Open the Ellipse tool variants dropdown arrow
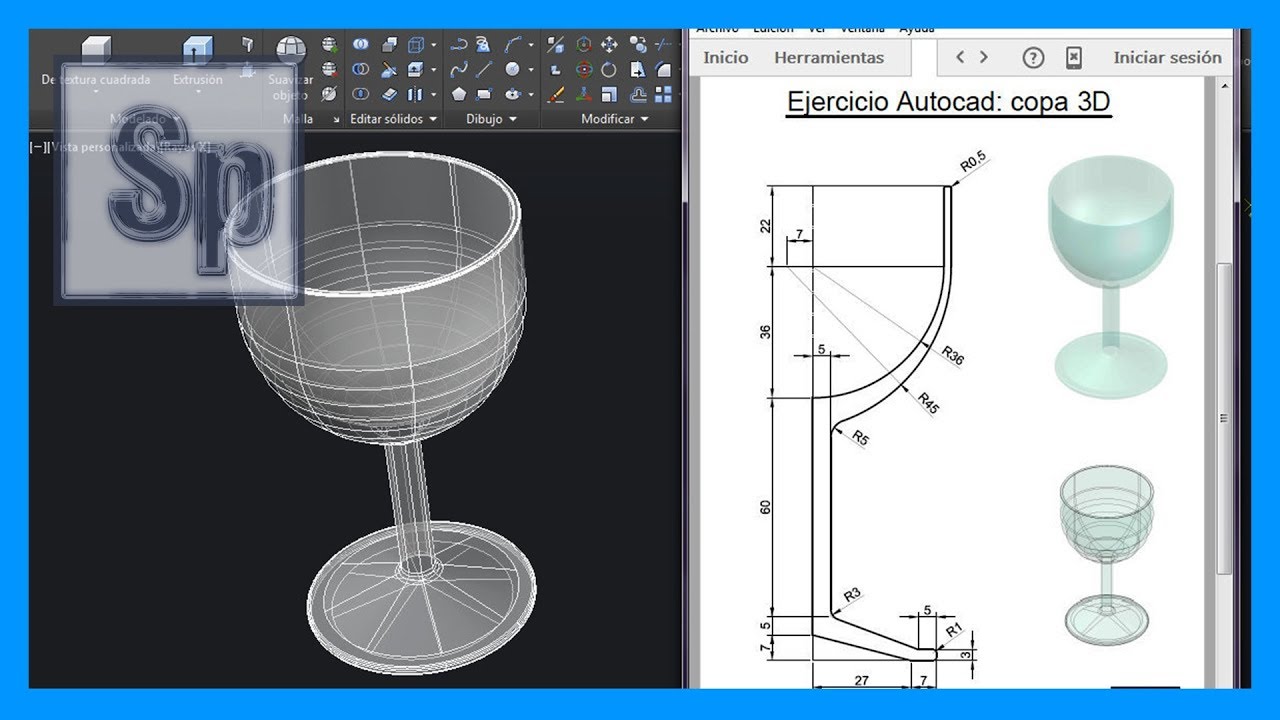Viewport: 1280px width, 720px height. coord(531,94)
